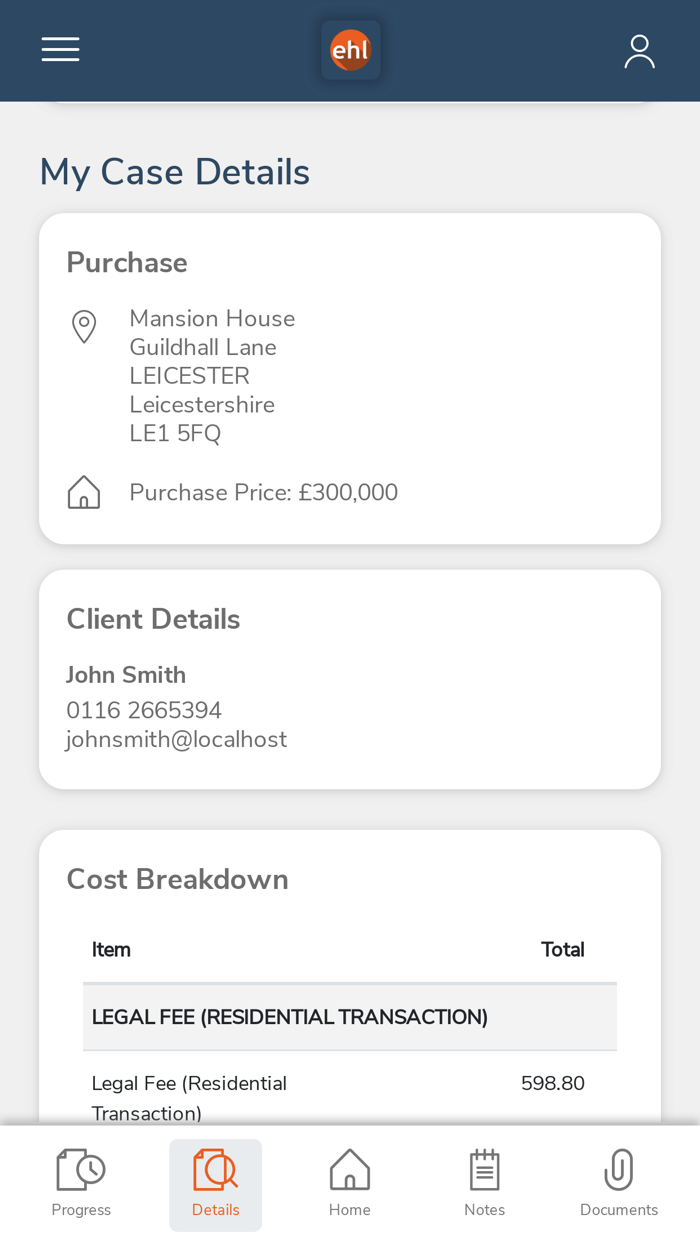Email johnsmith@localhost from client details
This screenshot has width=700, height=1244.
[x=177, y=740]
